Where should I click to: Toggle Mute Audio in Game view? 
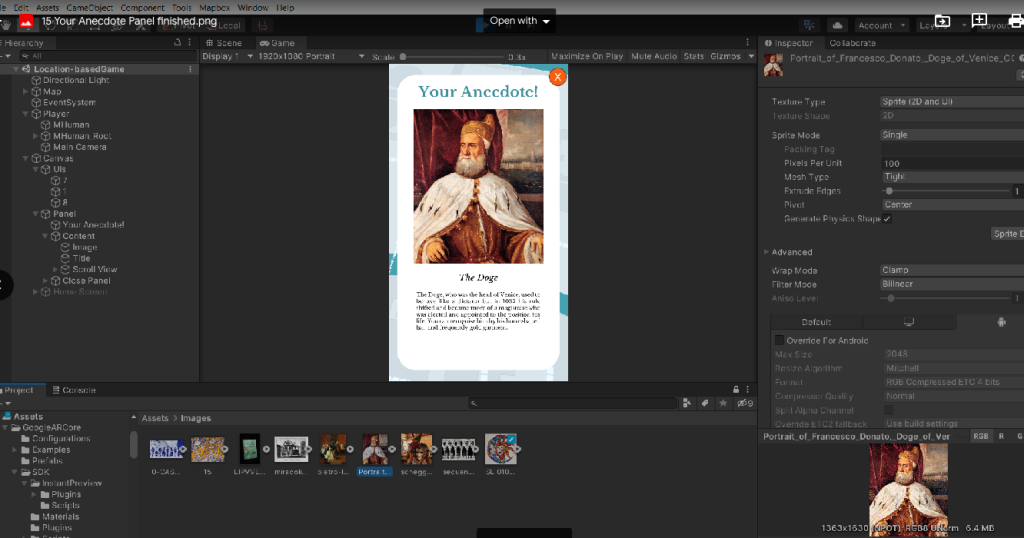[654, 56]
